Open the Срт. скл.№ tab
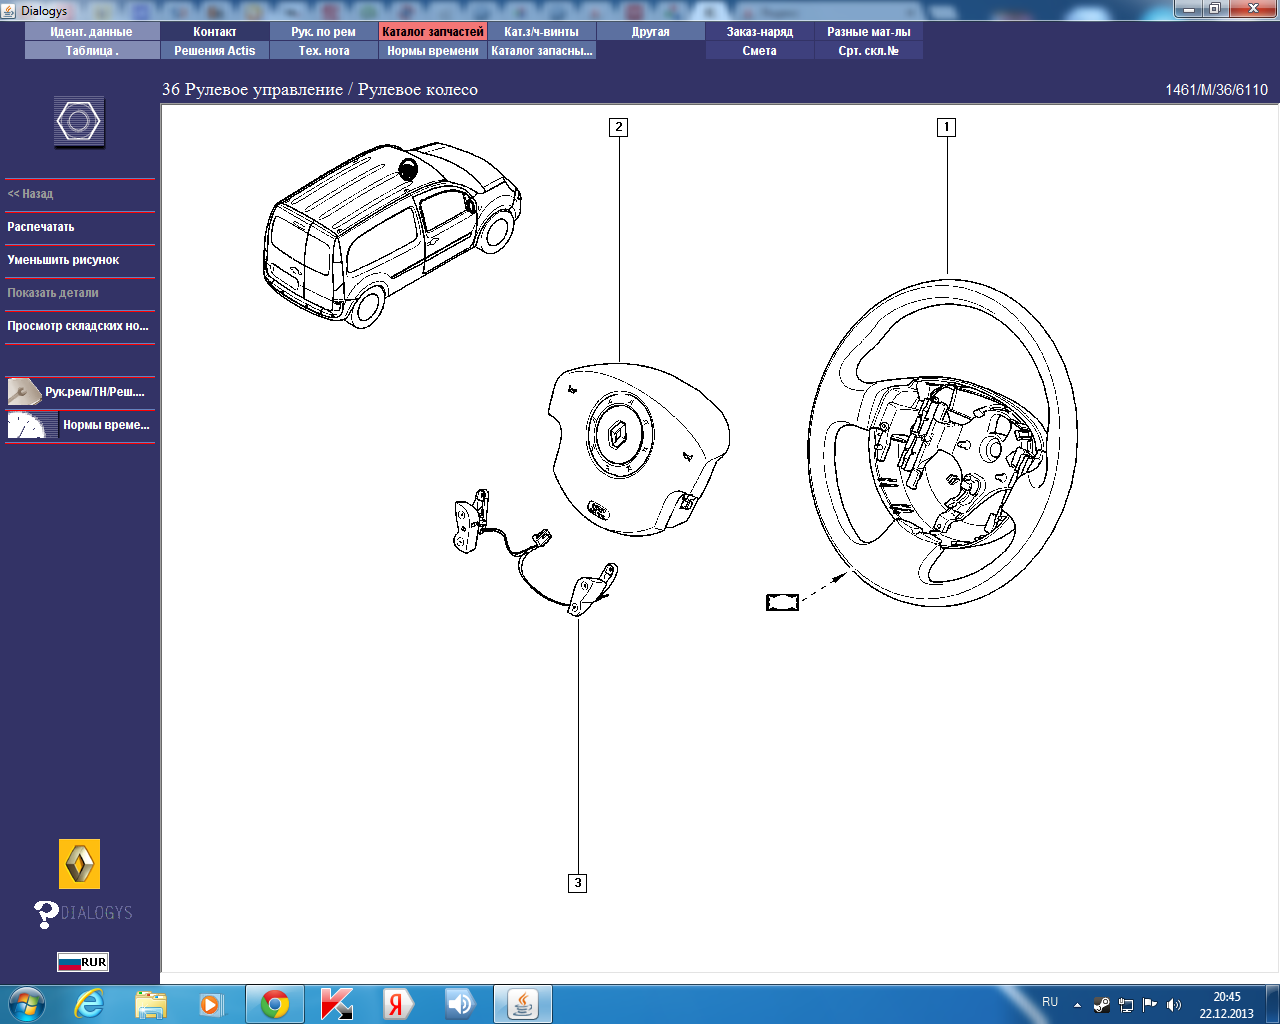 869,51
